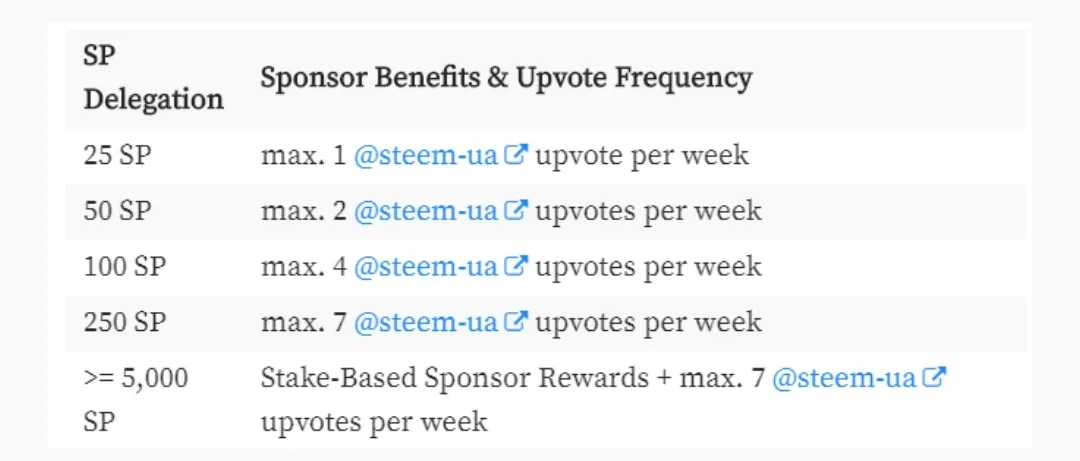Click external-link icon in Stake-Based Sponsor Rewards row

(x=935, y=377)
